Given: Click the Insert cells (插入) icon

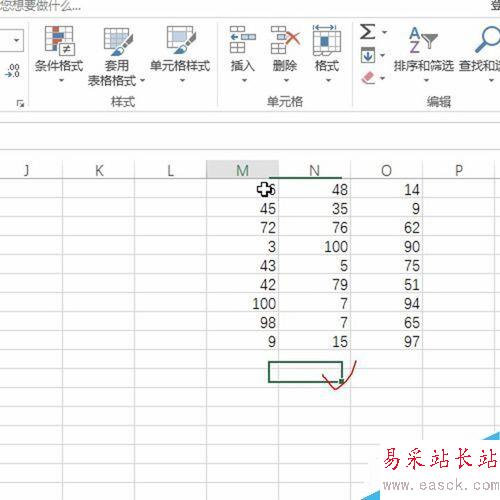Looking at the screenshot, I should pyautogui.click(x=243, y=40).
